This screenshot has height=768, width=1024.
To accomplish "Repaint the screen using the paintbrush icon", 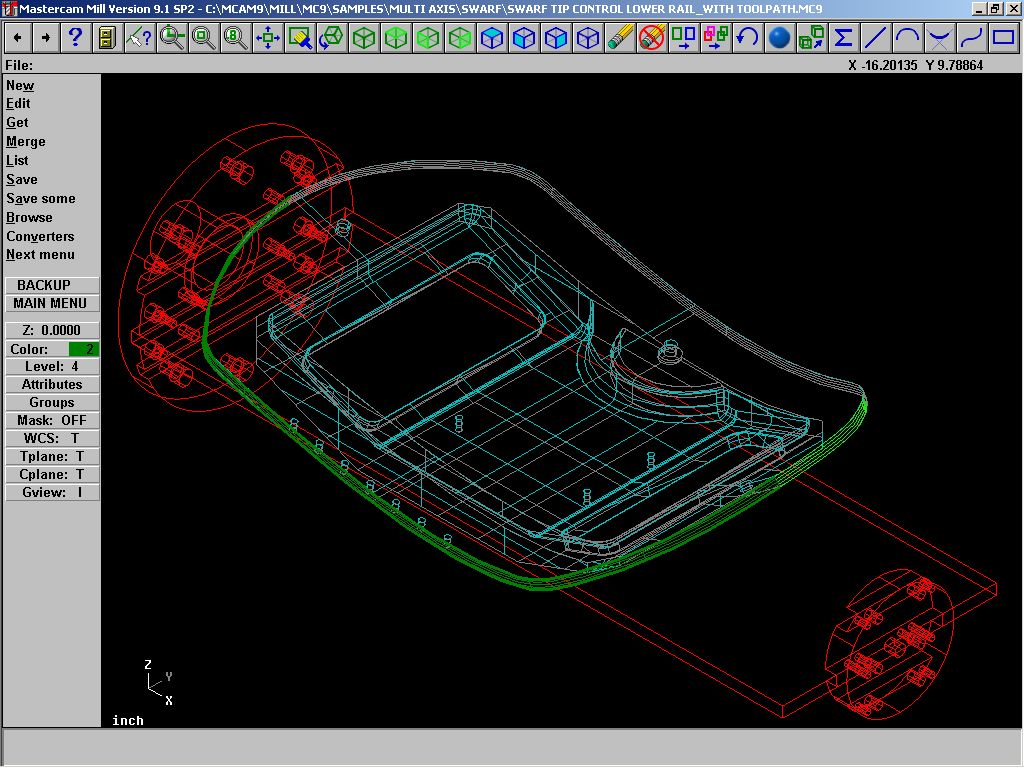I will click(x=300, y=38).
